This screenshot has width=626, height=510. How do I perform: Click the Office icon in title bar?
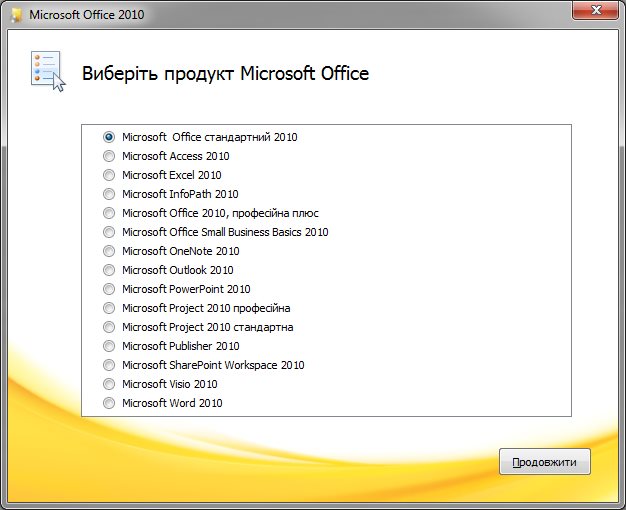click(16, 16)
